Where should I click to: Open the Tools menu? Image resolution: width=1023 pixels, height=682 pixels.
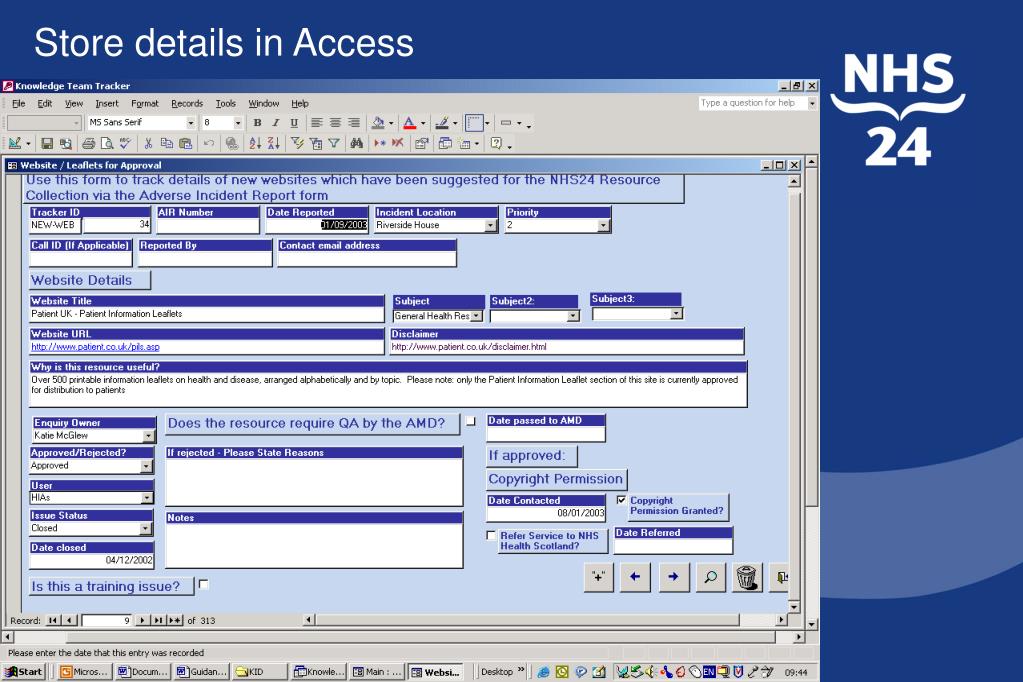pos(226,103)
